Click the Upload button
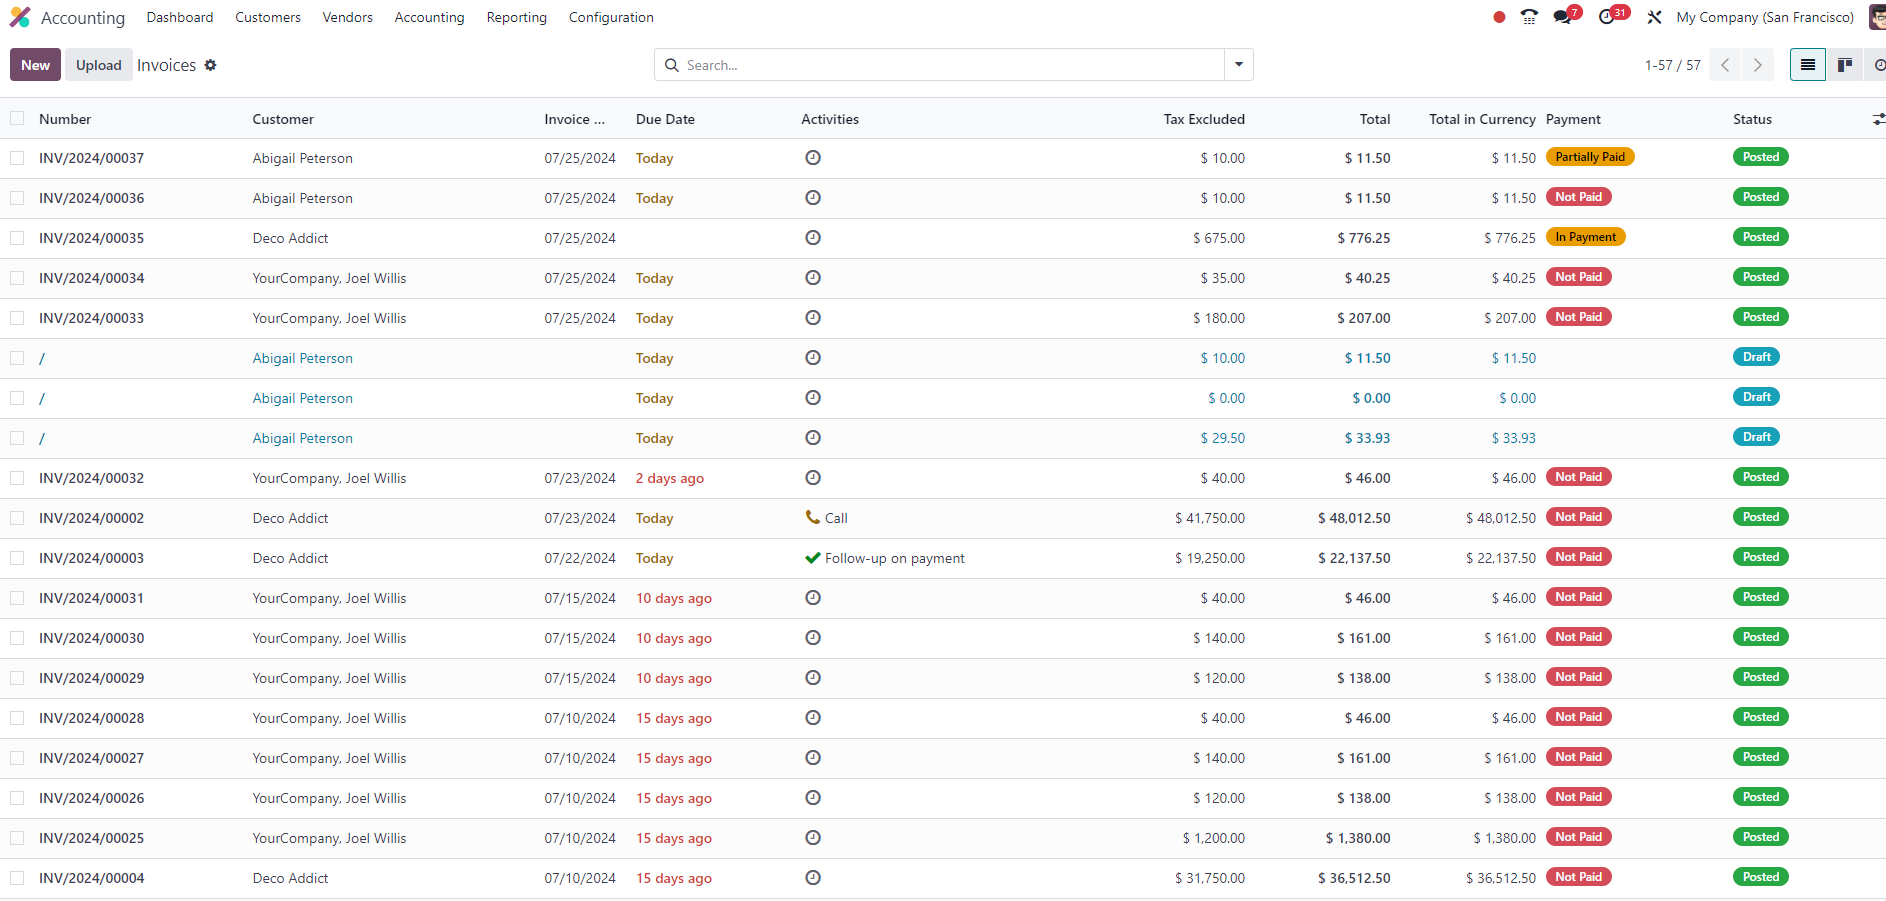Image resolution: width=1886 pixels, height=901 pixels. pyautogui.click(x=98, y=65)
